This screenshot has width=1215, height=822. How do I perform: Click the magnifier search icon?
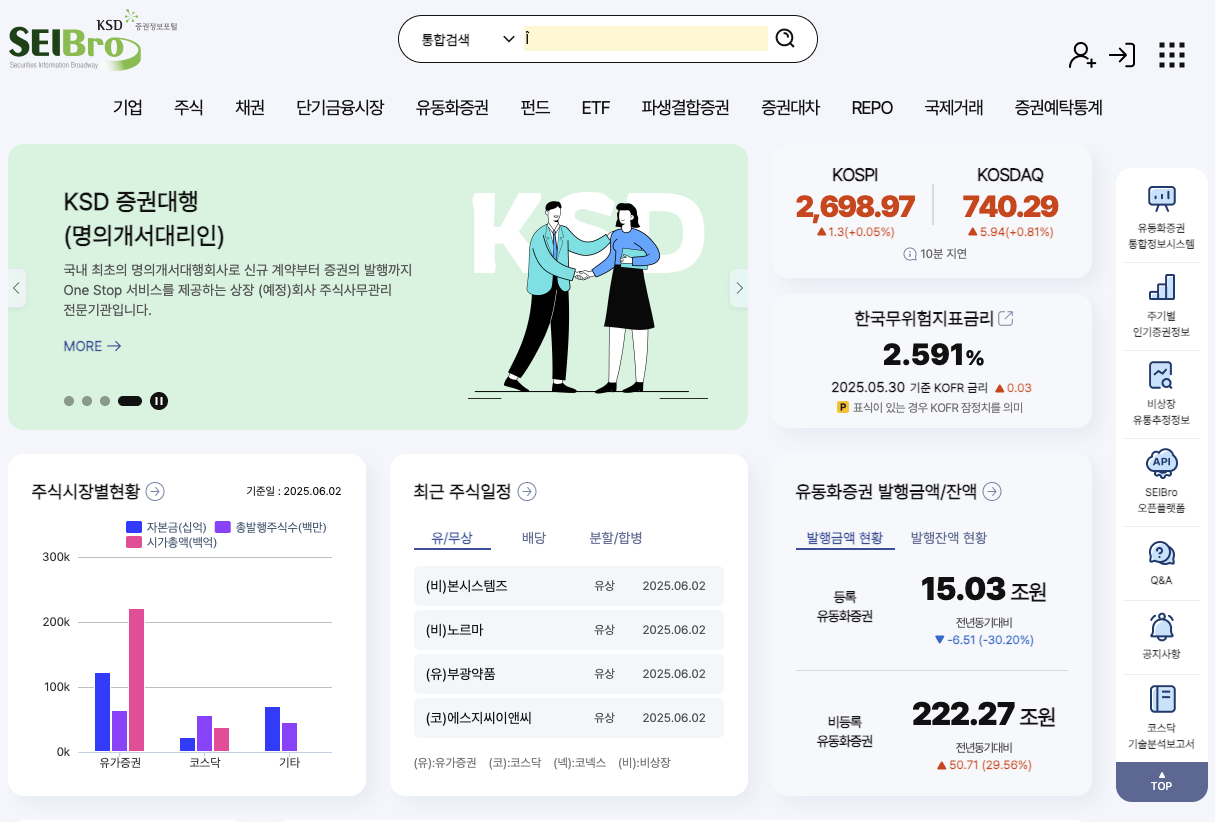click(785, 39)
